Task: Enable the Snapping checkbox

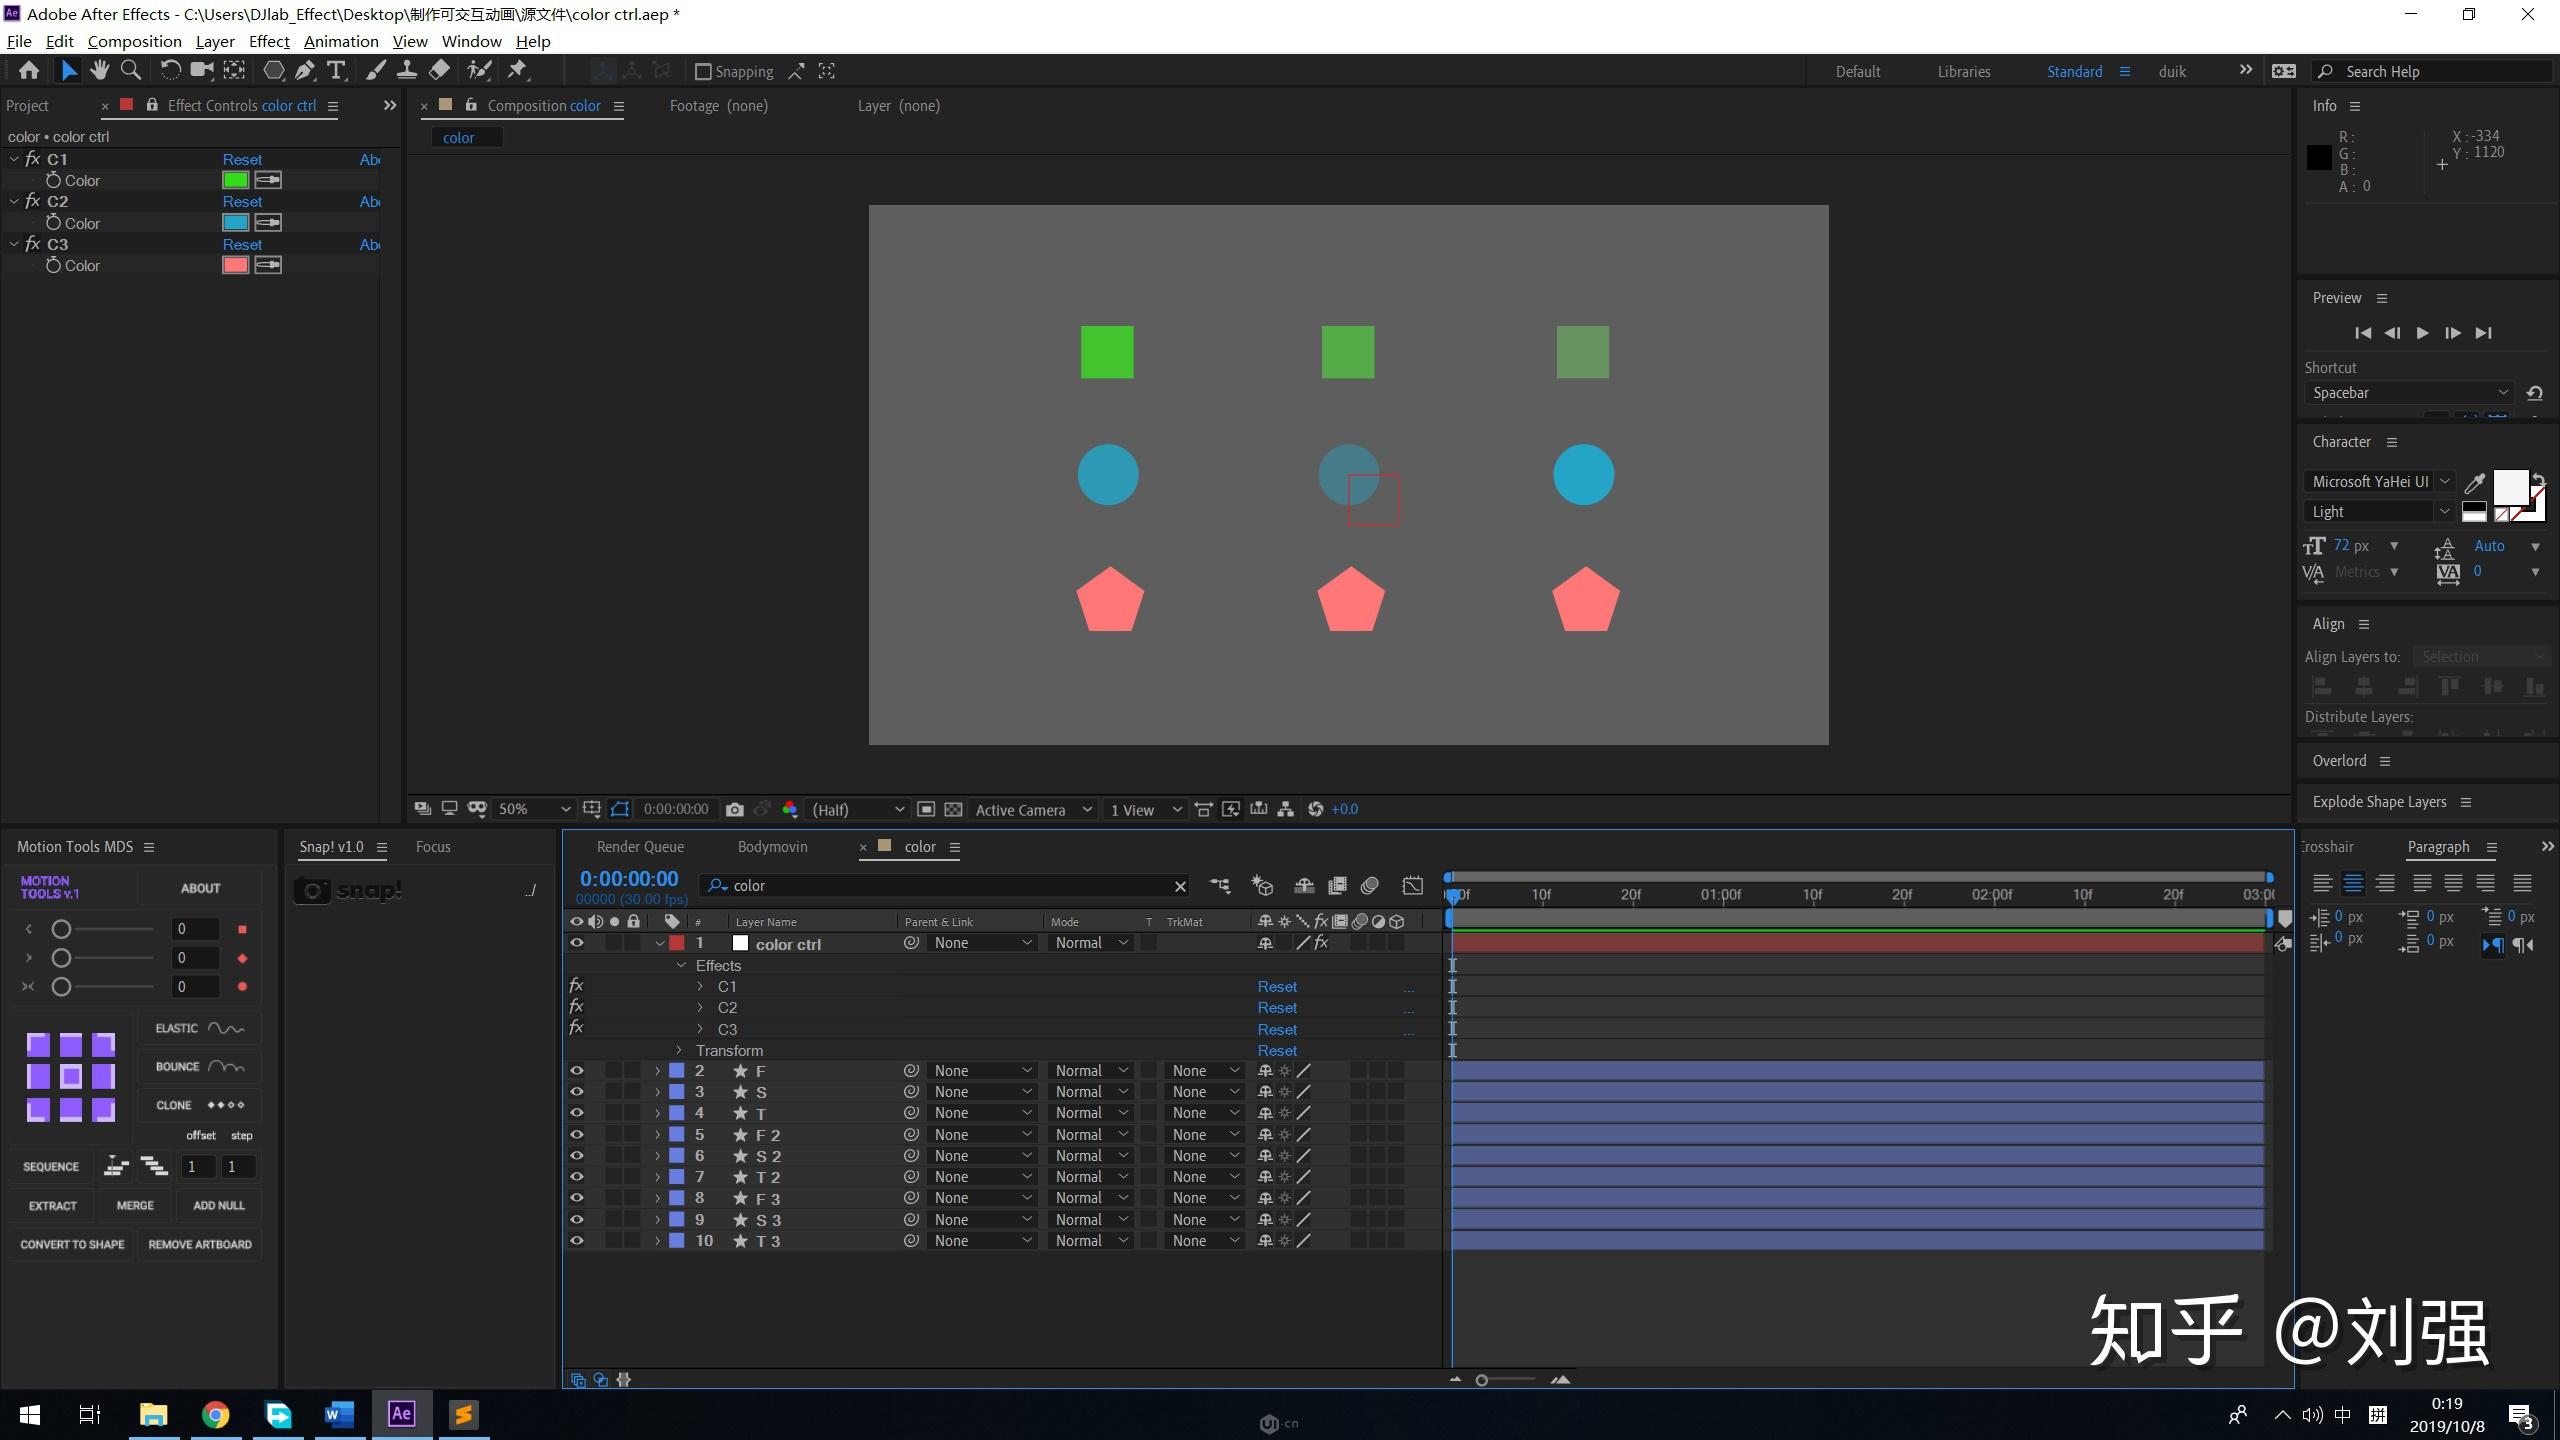Action: click(703, 72)
